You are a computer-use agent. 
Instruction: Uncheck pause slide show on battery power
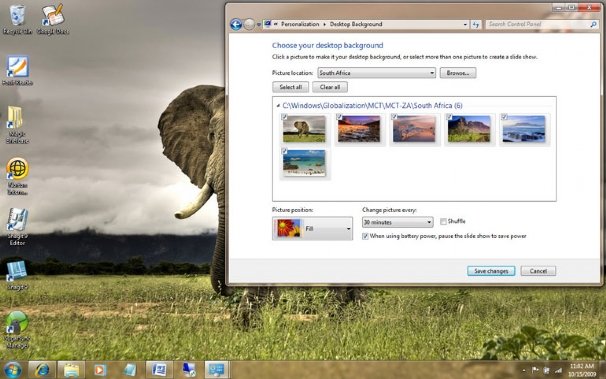tap(365, 236)
